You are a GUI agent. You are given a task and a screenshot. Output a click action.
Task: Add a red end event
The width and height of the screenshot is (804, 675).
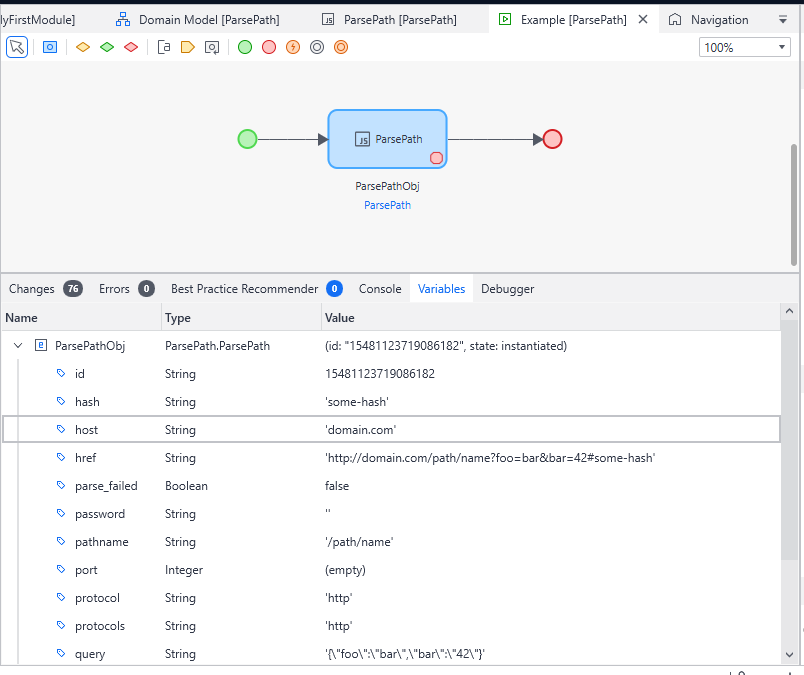point(269,47)
